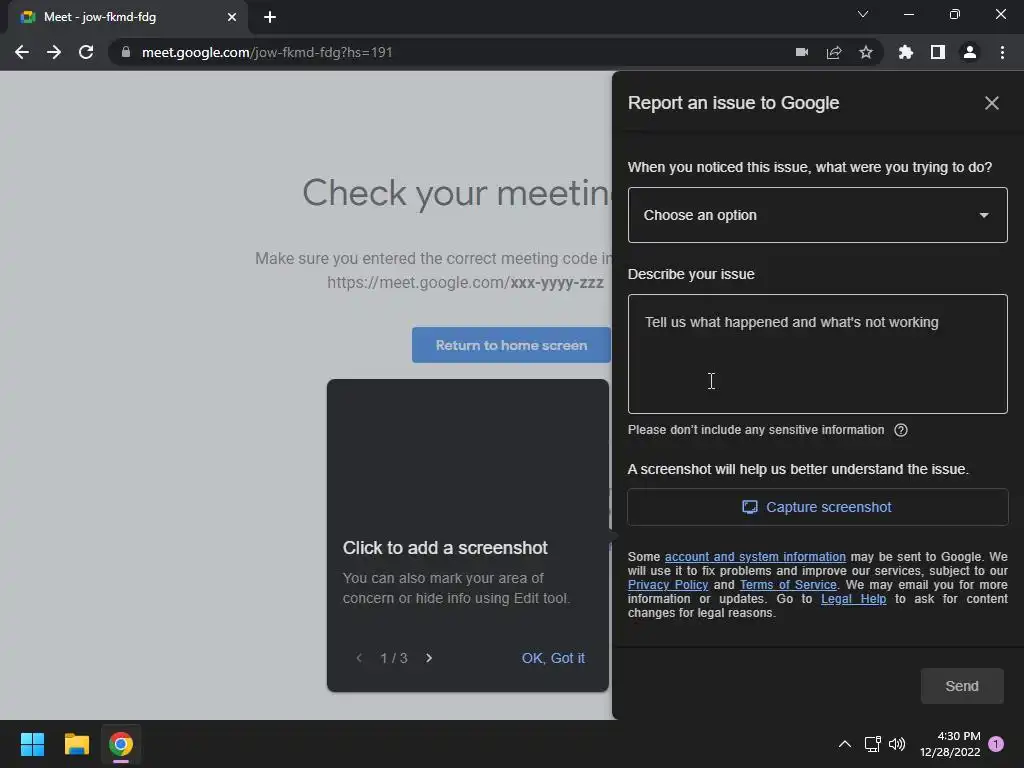Open the network status tray icon
The image size is (1024, 768).
[x=872, y=744]
